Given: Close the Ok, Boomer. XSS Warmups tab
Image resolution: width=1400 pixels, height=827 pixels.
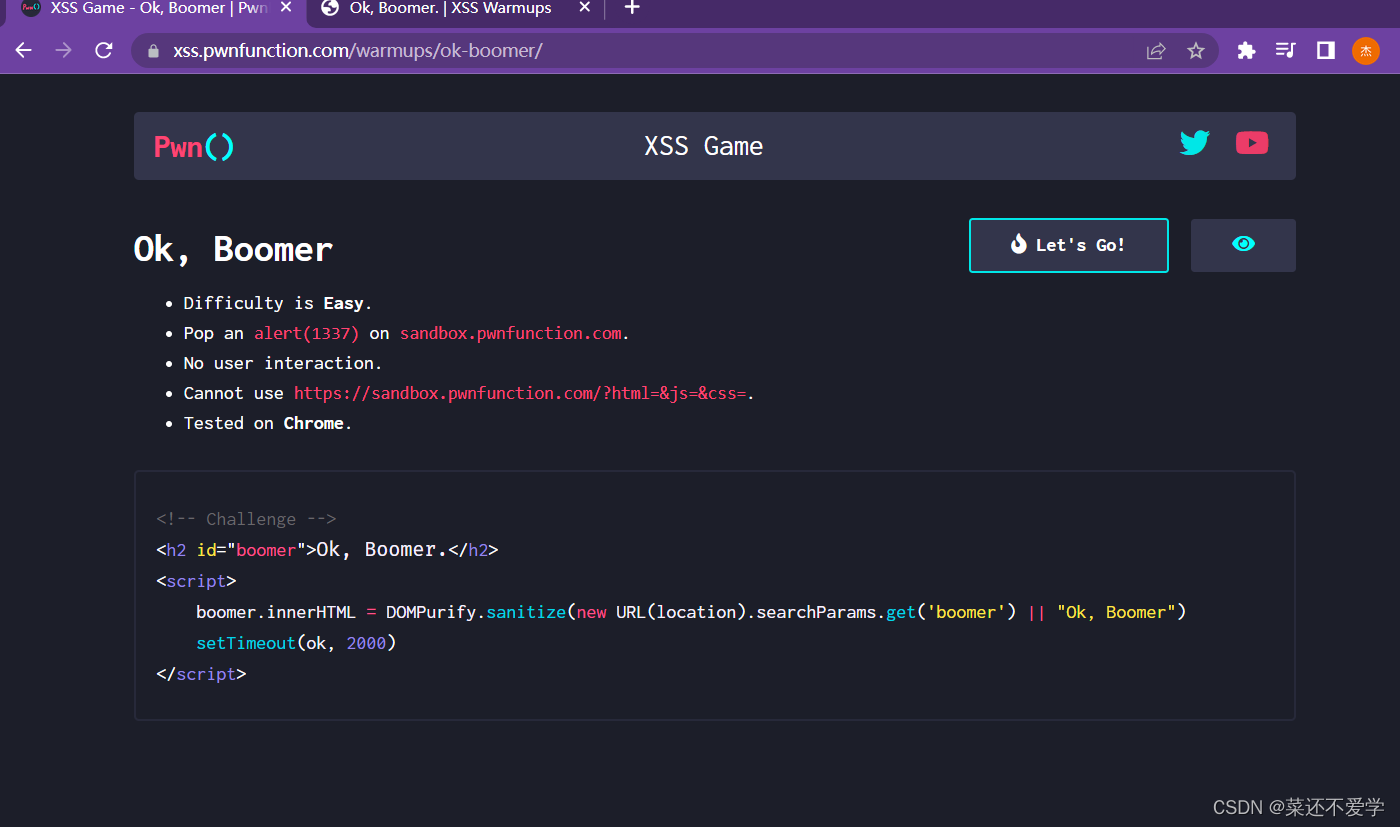Looking at the screenshot, I should pos(585,8).
